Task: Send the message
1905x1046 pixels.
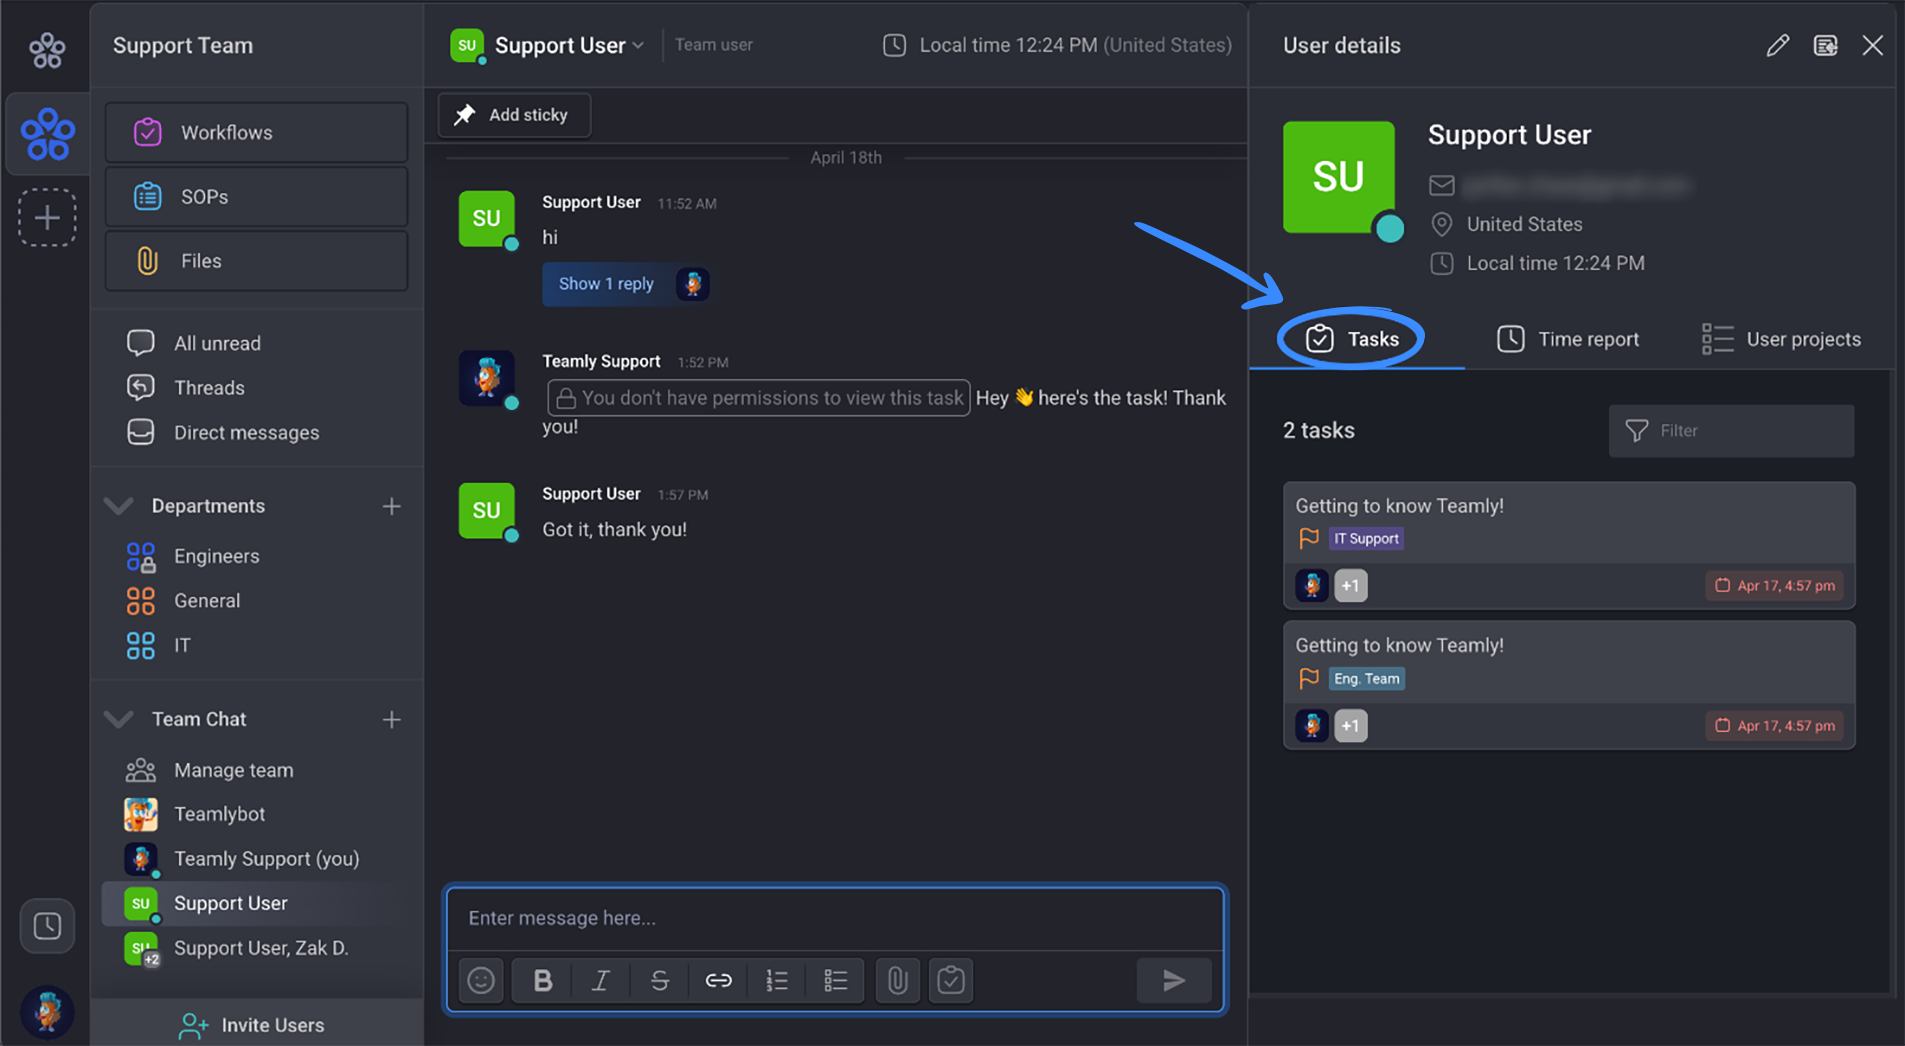Action: coord(1174,980)
